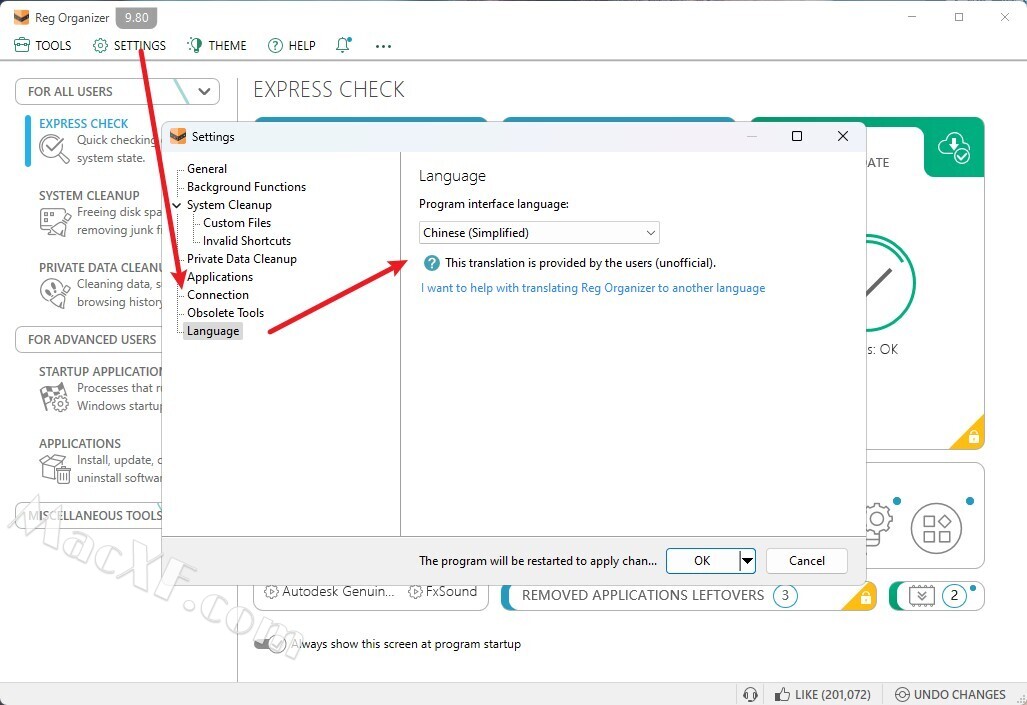Maximize the Settings dialog
The width and height of the screenshot is (1027, 705).
tap(796, 136)
